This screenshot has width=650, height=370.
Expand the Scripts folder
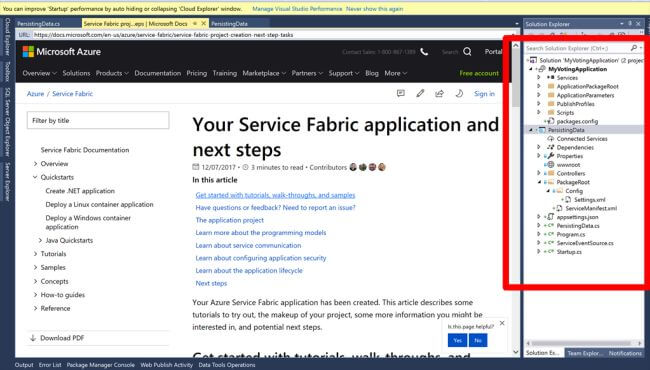(539, 112)
